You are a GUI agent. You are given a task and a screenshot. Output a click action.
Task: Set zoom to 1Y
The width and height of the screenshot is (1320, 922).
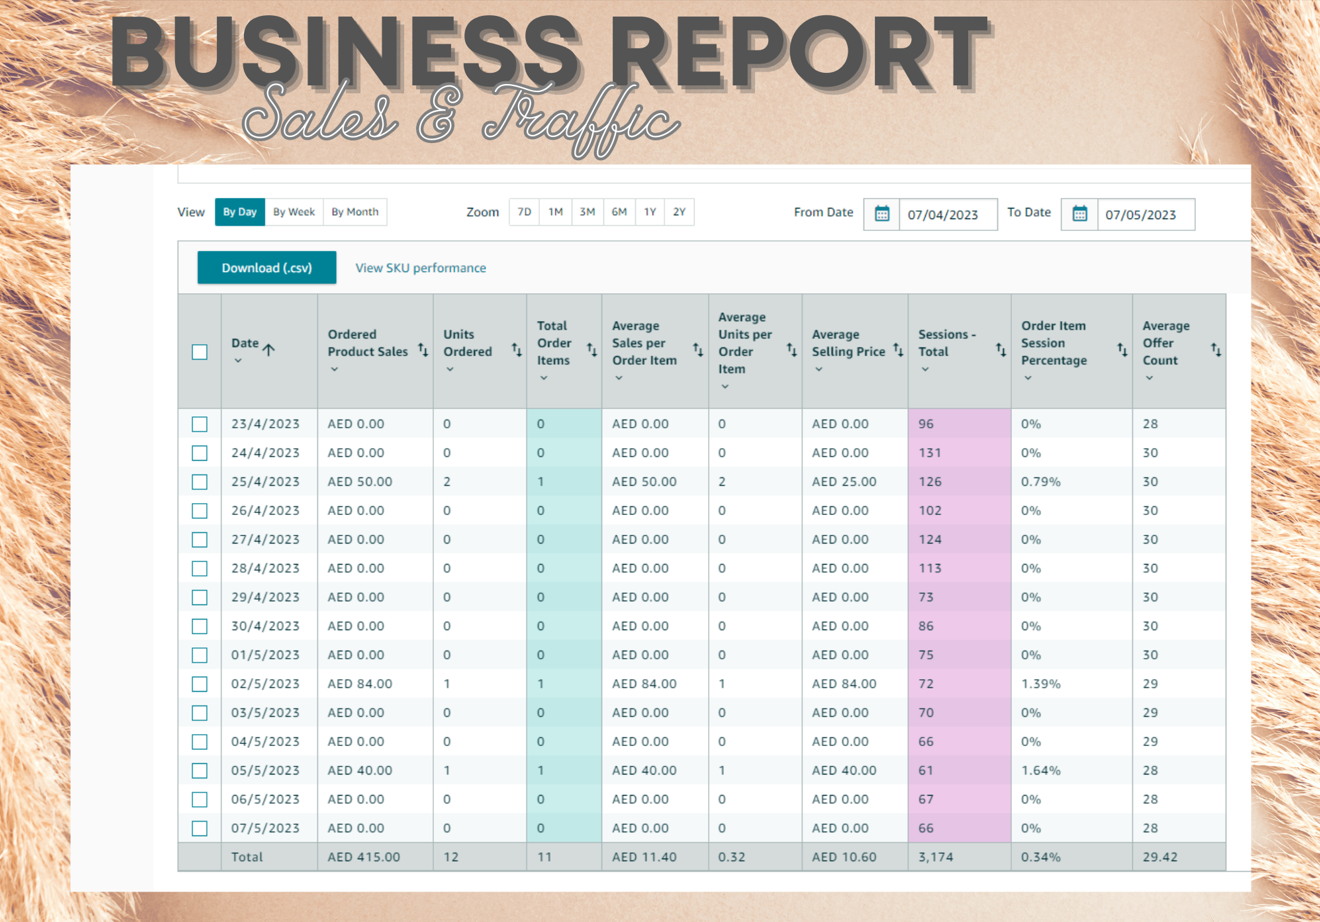coord(650,212)
